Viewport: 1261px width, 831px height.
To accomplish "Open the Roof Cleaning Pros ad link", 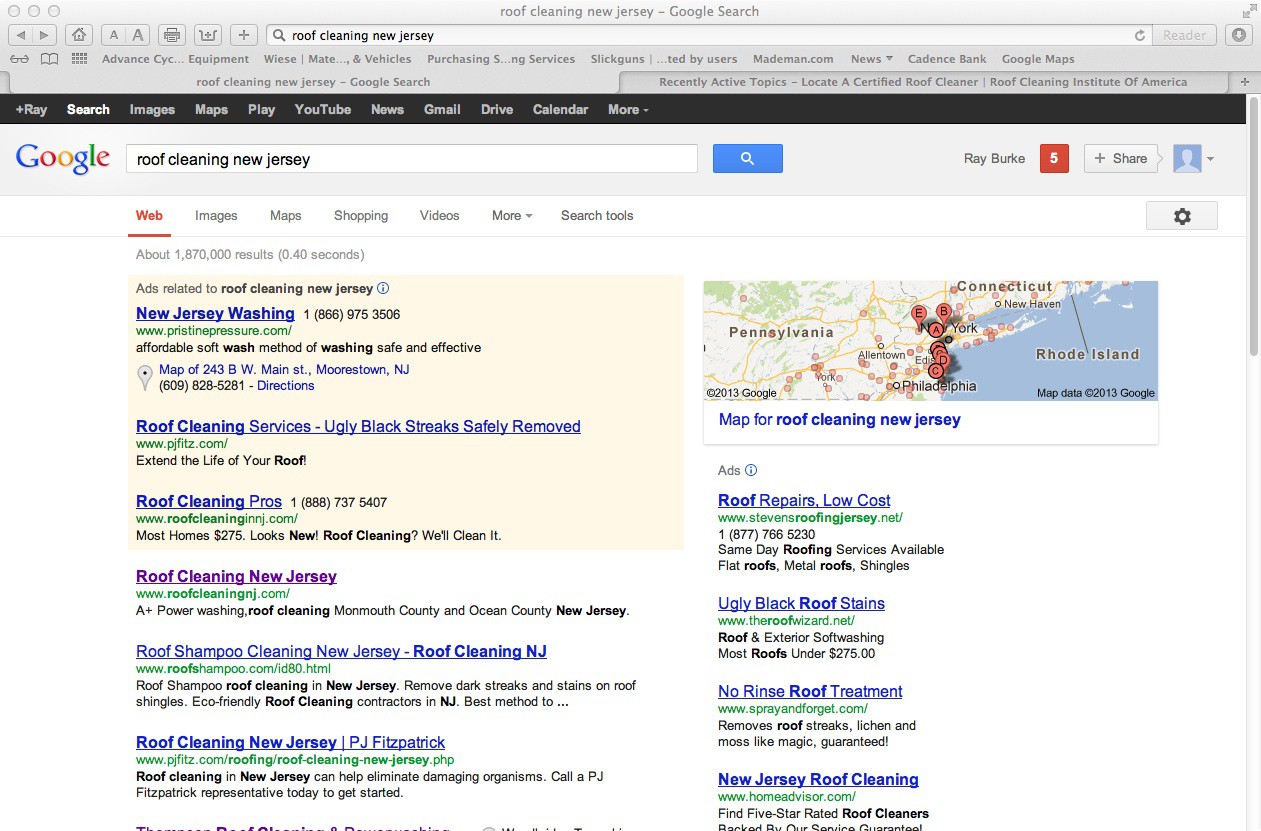I will coord(209,502).
